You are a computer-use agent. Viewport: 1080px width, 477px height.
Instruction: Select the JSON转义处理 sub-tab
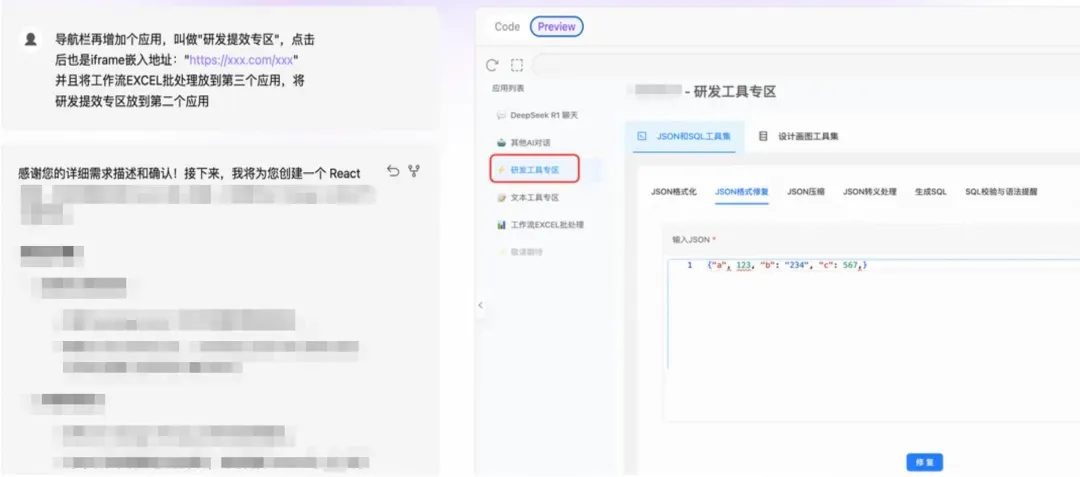(x=870, y=192)
